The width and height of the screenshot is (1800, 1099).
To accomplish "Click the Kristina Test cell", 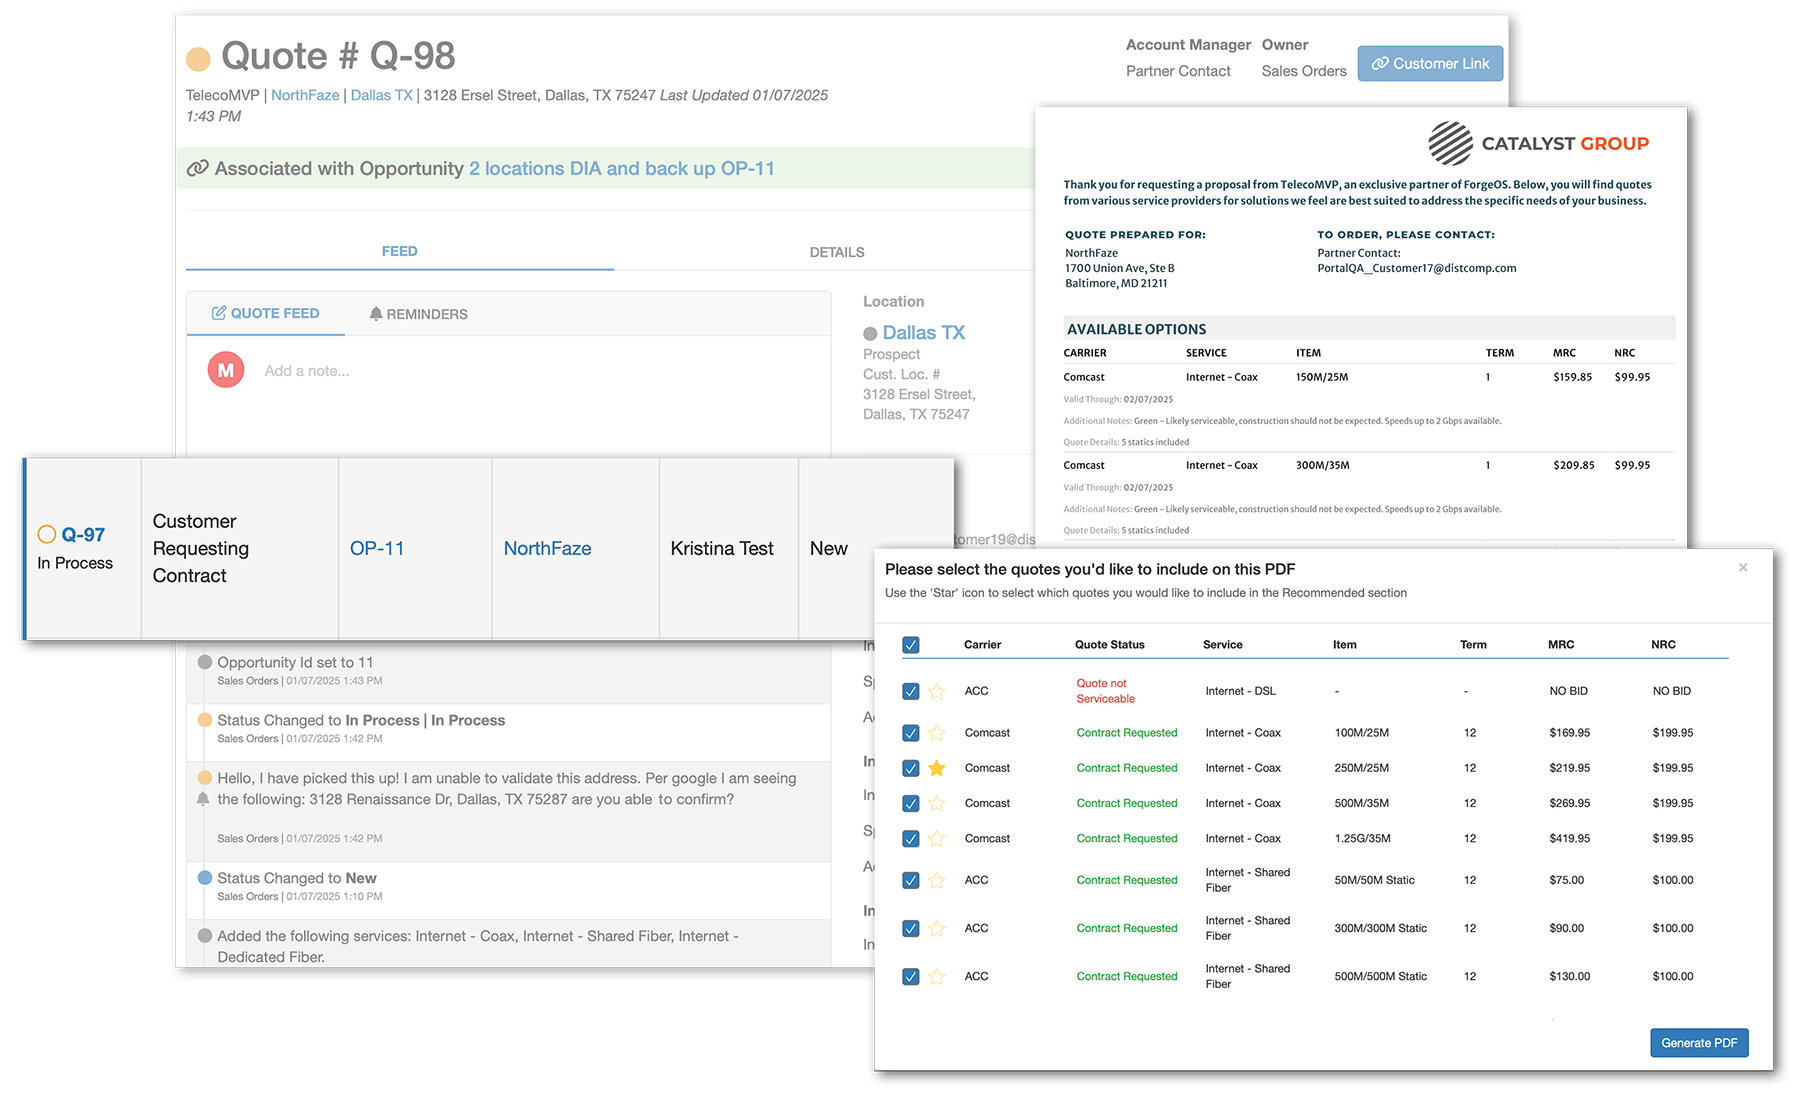I will [729, 548].
